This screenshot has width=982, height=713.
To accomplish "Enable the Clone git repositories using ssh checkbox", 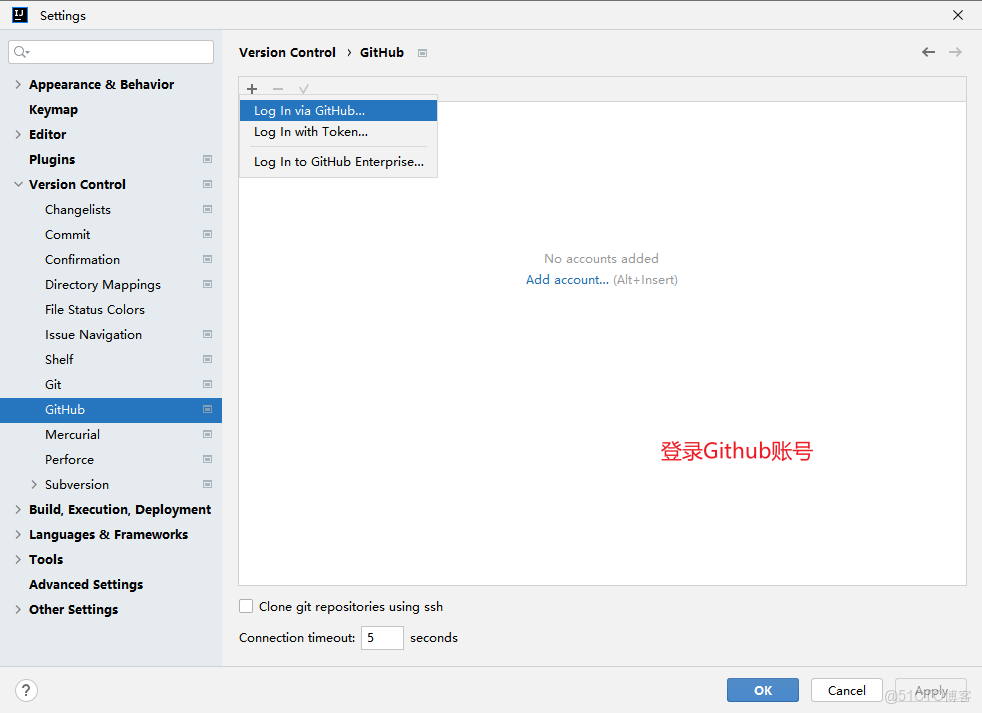I will pyautogui.click(x=245, y=605).
